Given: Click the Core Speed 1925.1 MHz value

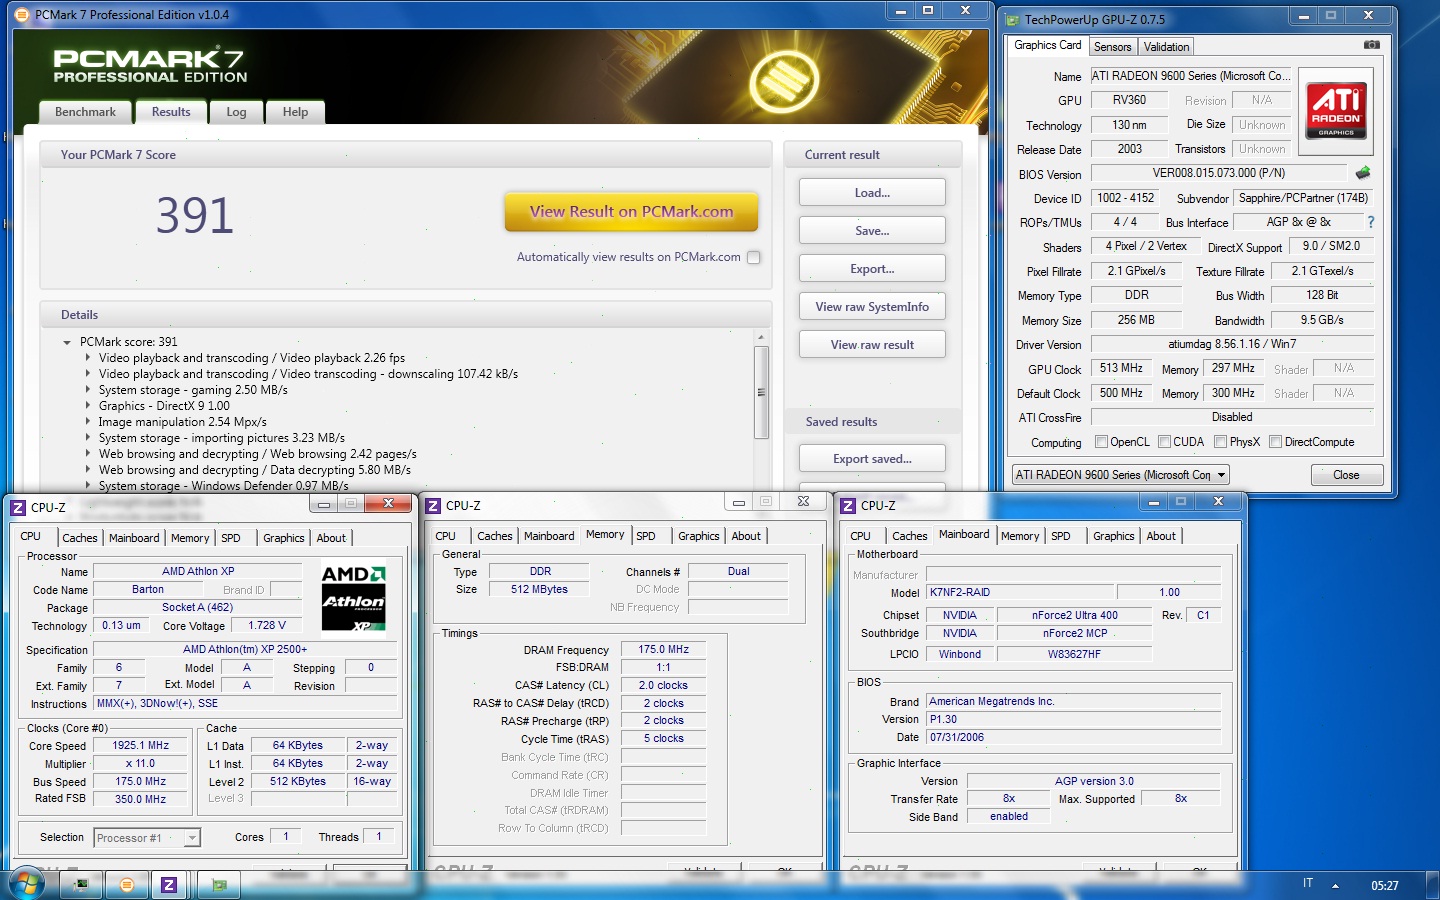Looking at the screenshot, I should tap(141, 746).
